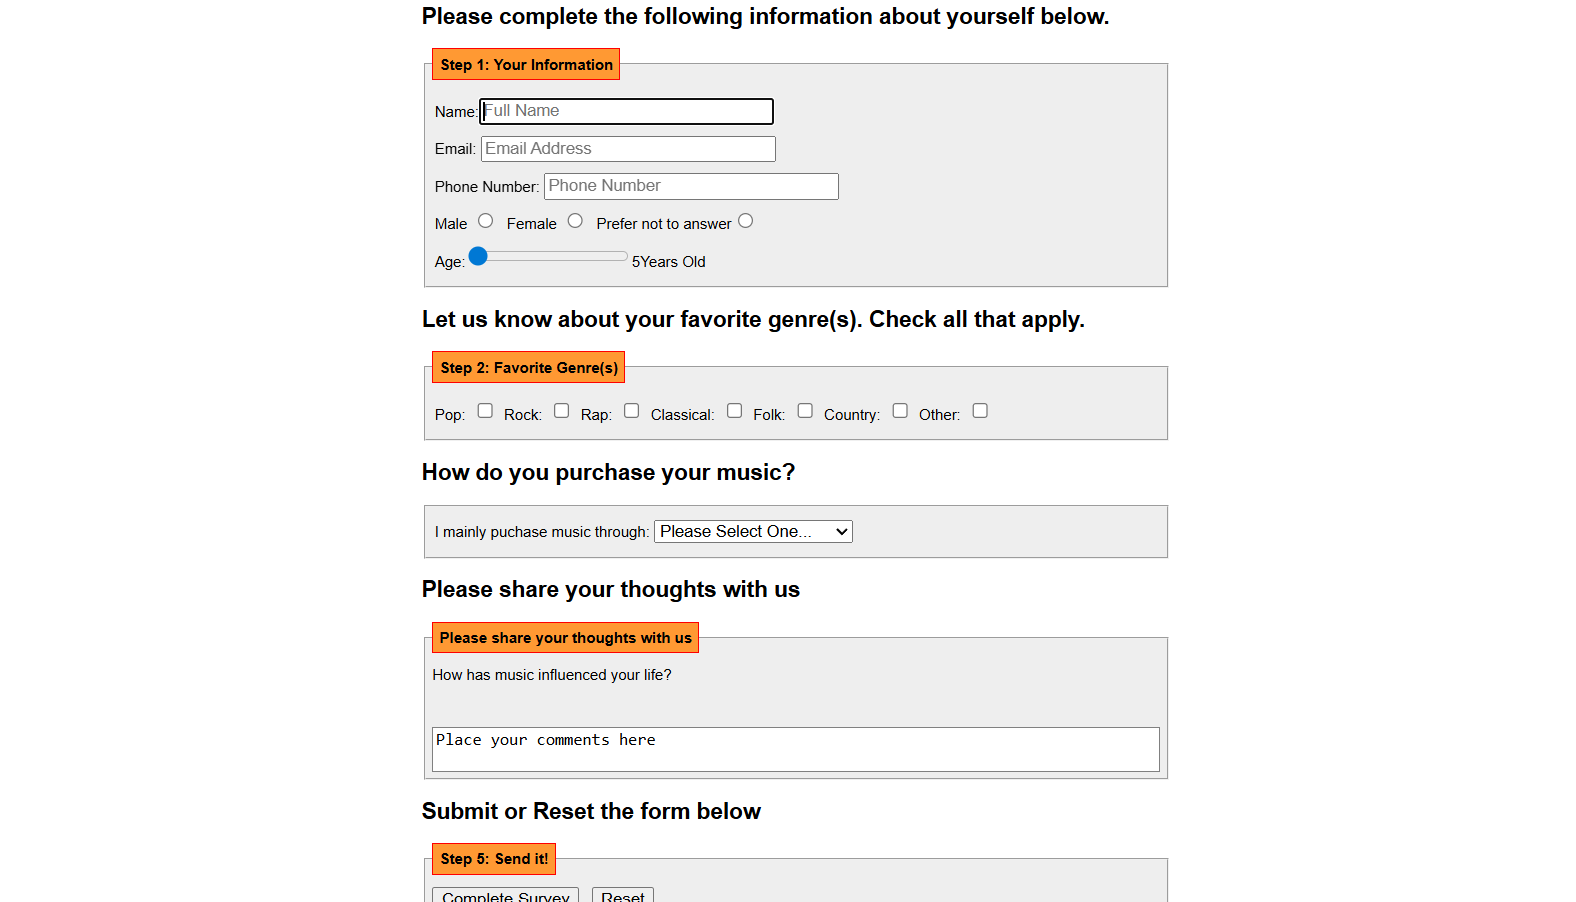This screenshot has height=902, width=1576.
Task: Enable the Classical genre checkbox
Action: point(735,411)
